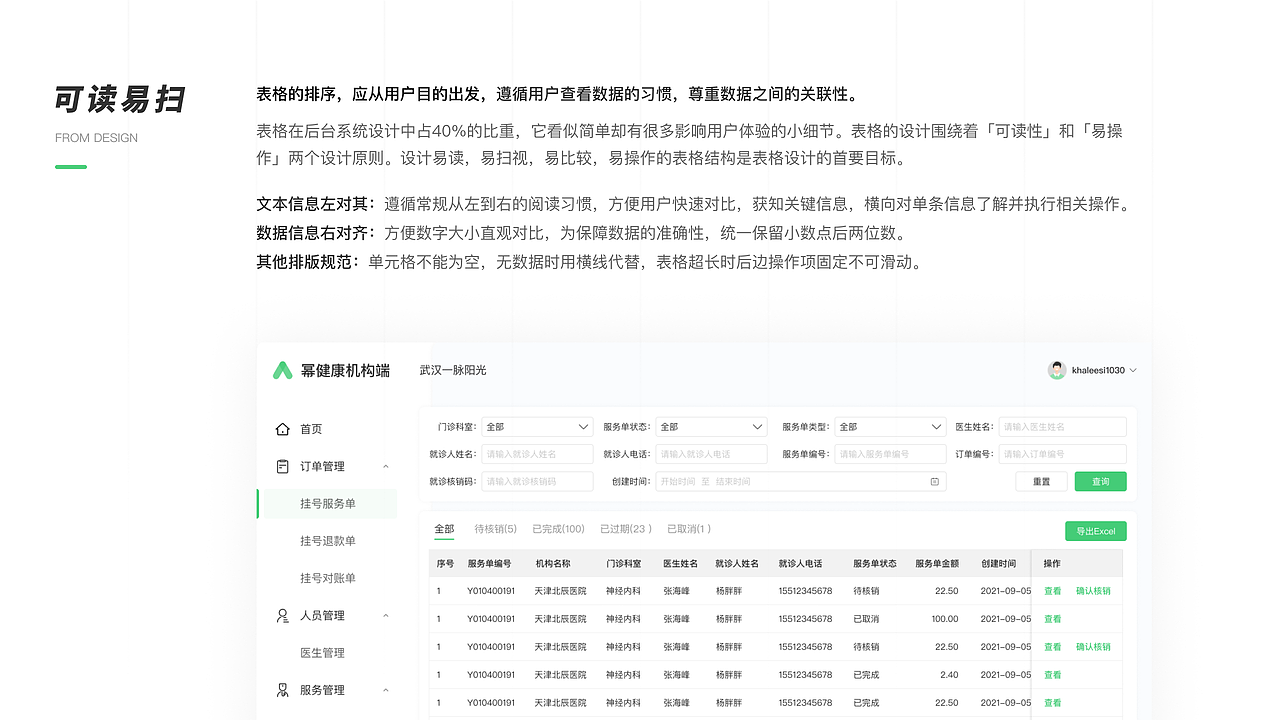Click the 操作 column header

pyautogui.click(x=1052, y=564)
